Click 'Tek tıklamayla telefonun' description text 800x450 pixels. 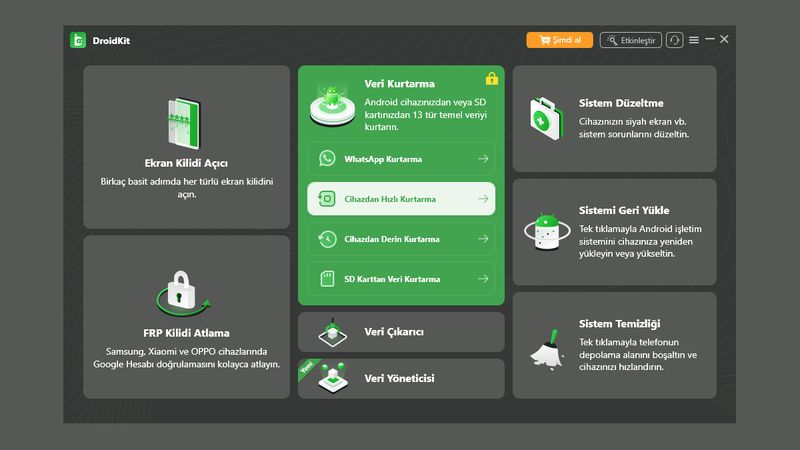[638, 355]
